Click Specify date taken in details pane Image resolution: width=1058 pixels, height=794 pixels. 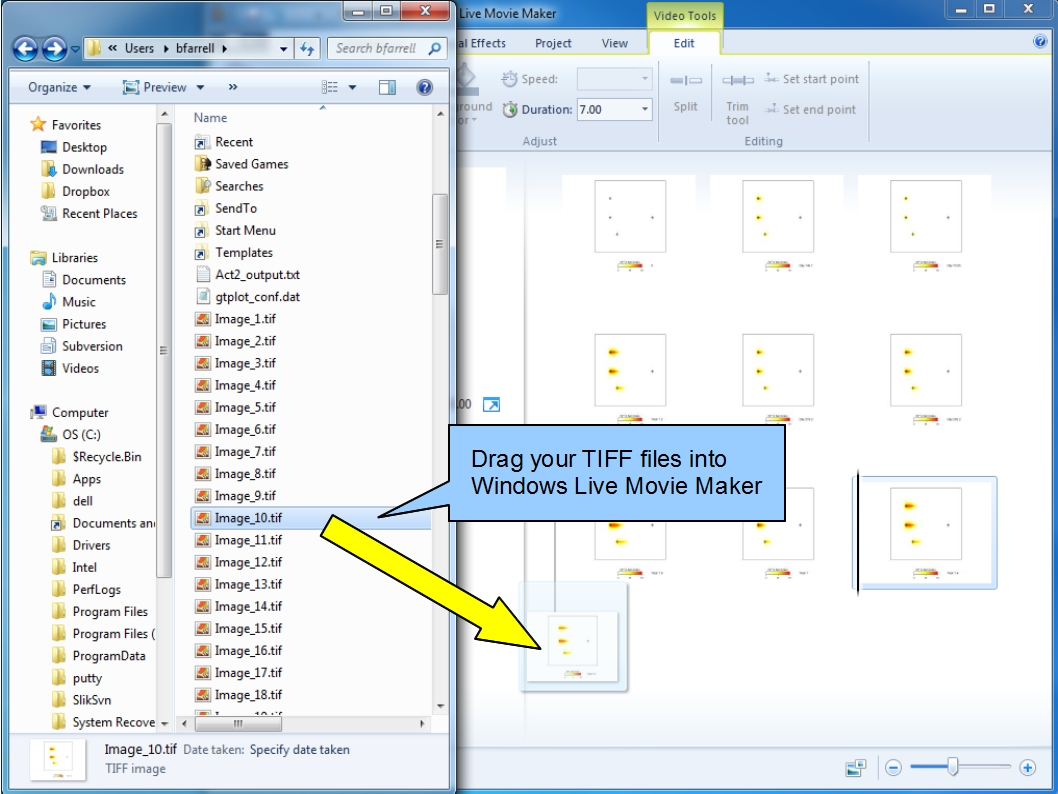(300, 749)
